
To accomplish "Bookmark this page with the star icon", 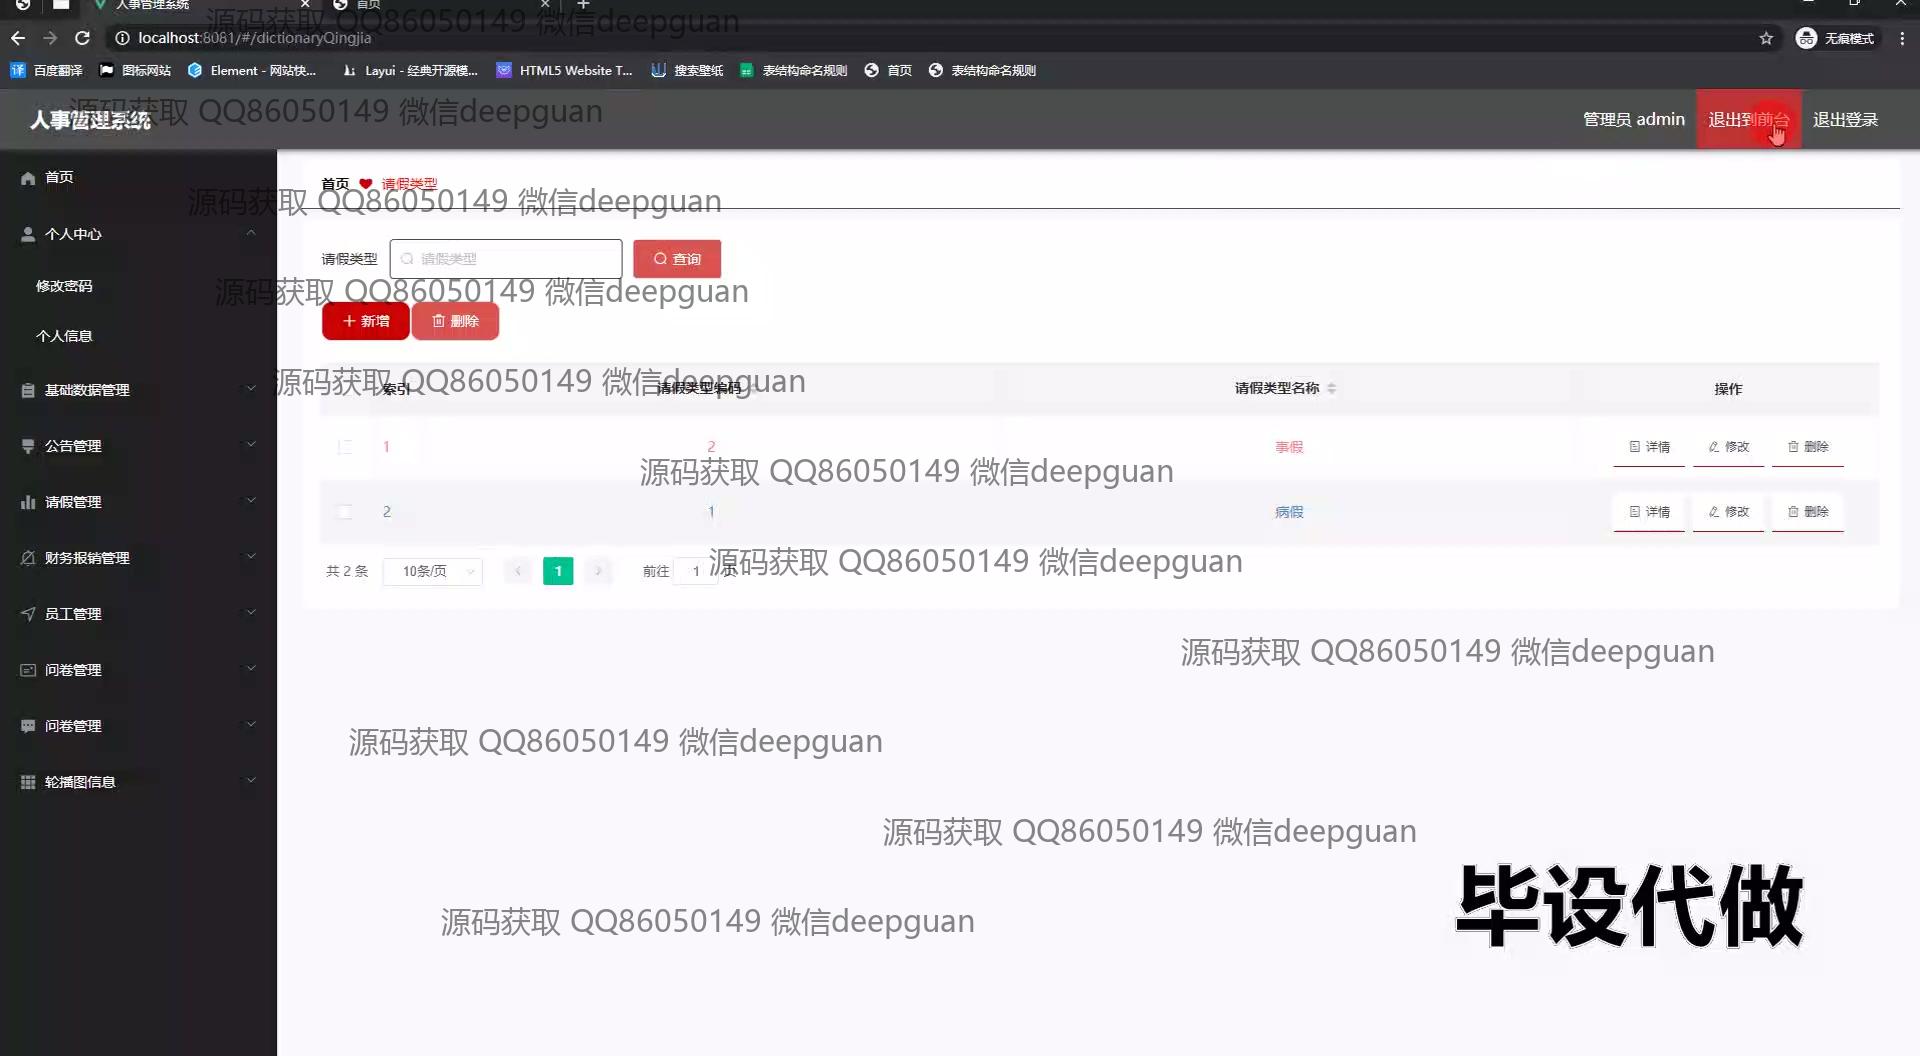I will pos(1766,38).
